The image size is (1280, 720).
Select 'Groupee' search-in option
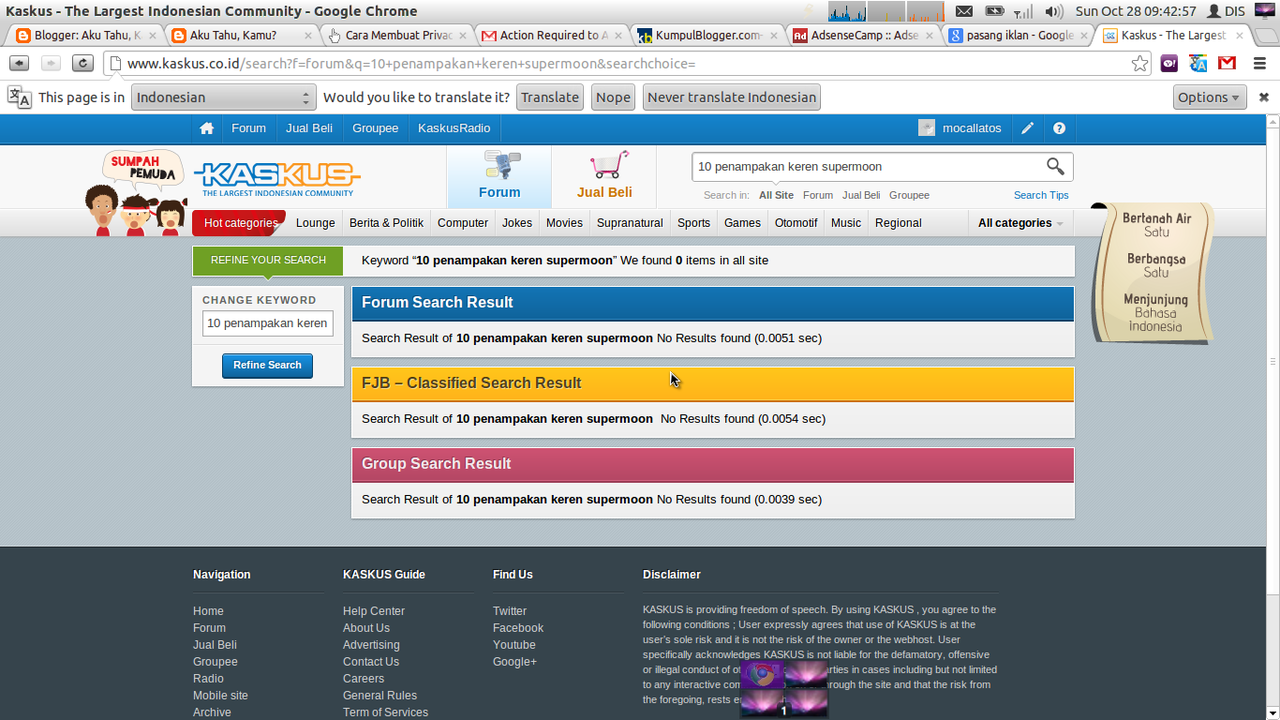pos(909,195)
